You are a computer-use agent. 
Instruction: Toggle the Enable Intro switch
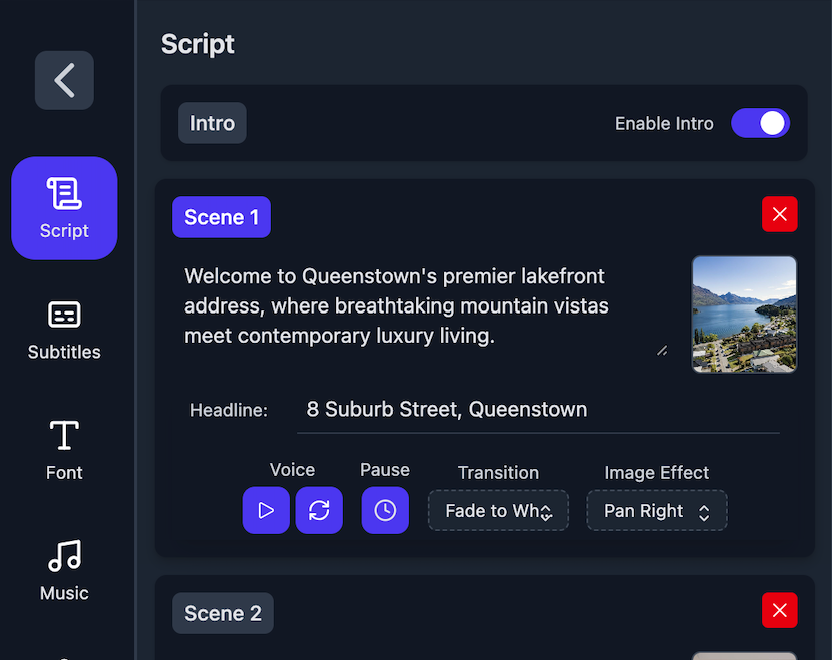761,123
